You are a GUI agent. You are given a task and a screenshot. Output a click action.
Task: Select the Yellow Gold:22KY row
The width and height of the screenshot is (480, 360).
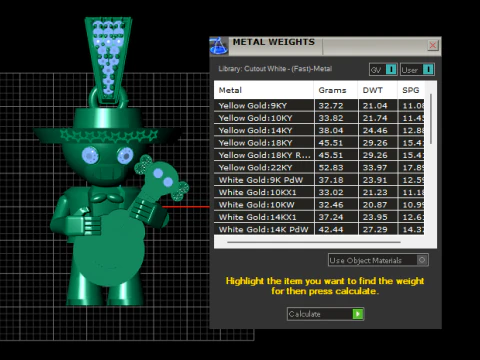click(x=319, y=167)
